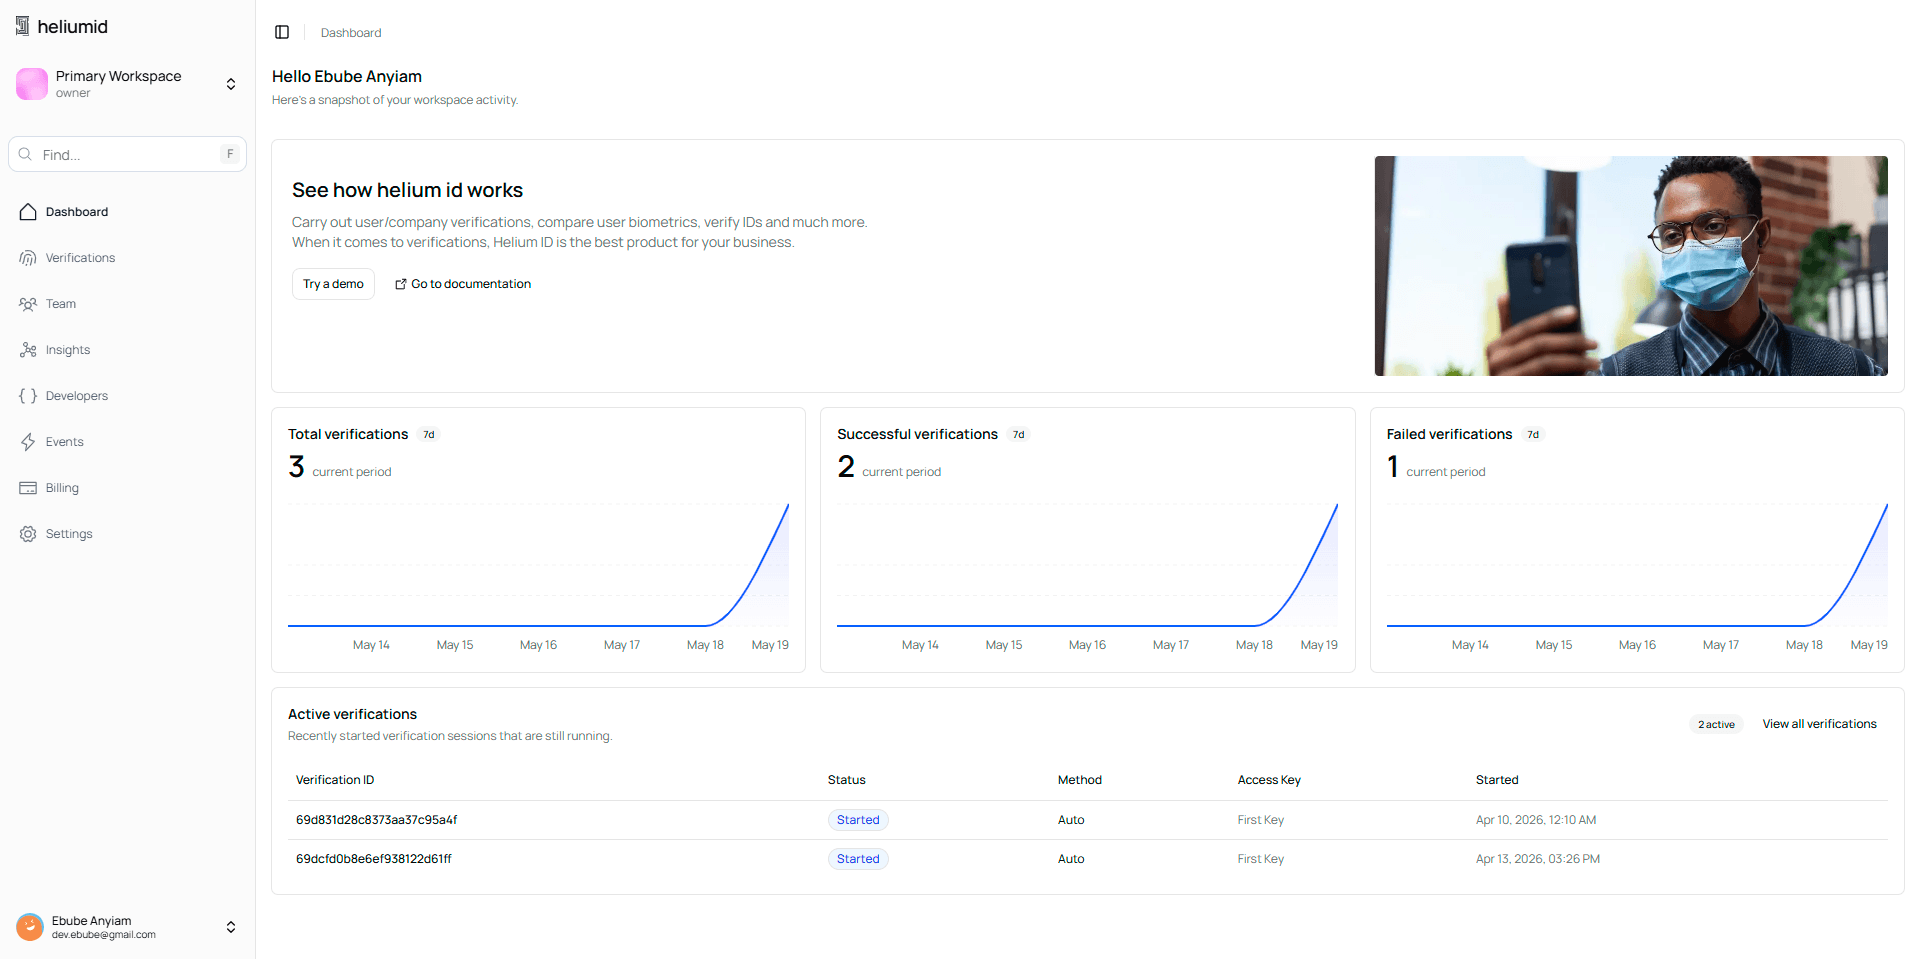The width and height of the screenshot is (1920, 959).
Task: Open the Developers page
Action: pos(127,396)
